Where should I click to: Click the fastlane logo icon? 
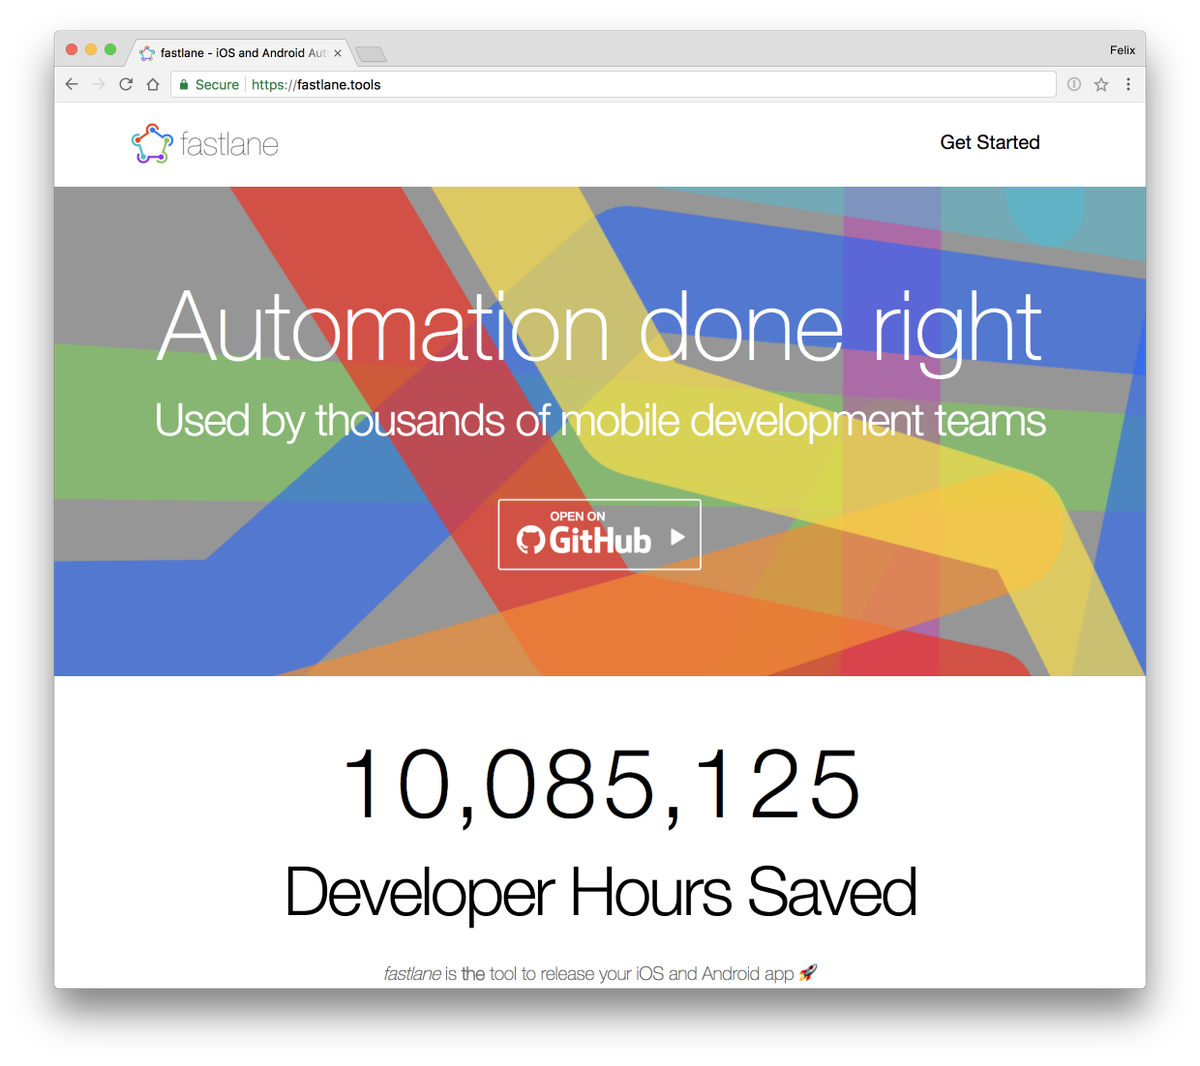click(151, 143)
